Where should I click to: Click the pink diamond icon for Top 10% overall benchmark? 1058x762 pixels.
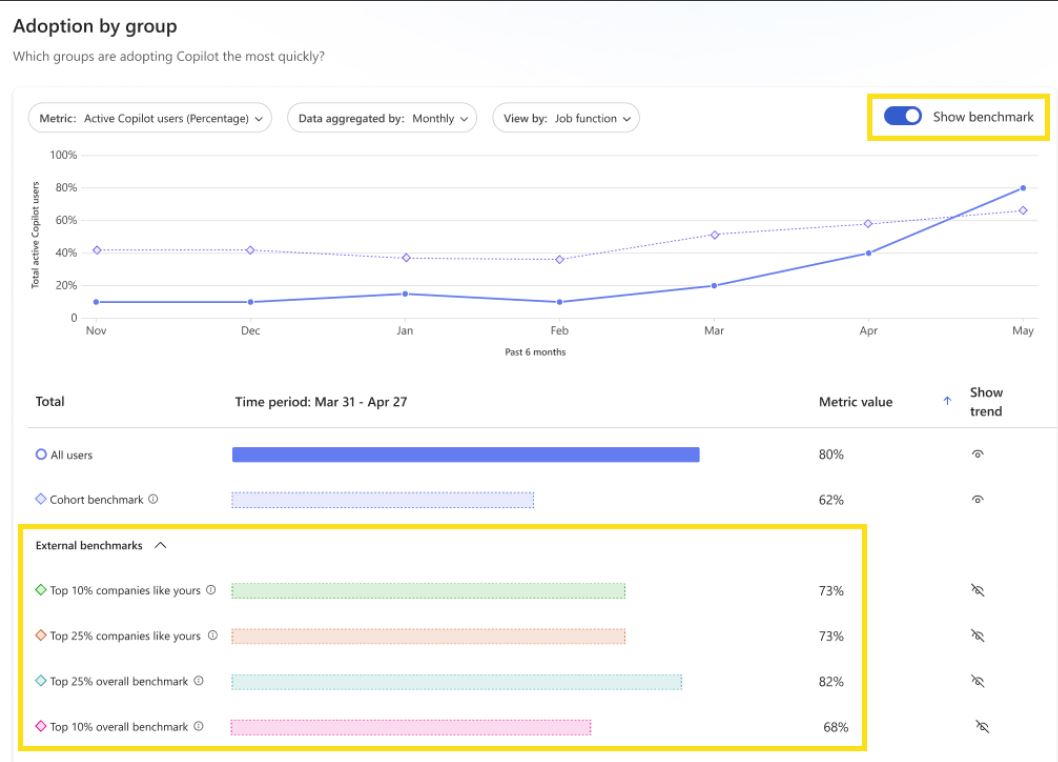coord(40,727)
